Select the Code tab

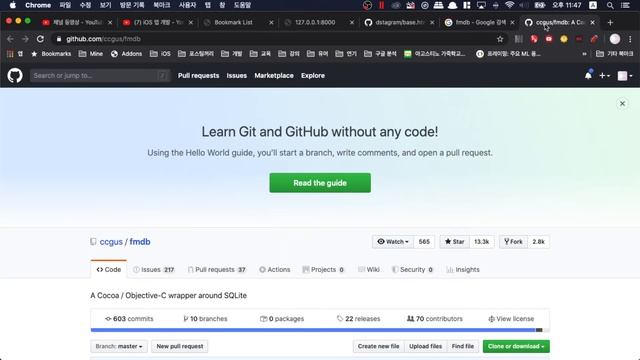click(x=109, y=269)
